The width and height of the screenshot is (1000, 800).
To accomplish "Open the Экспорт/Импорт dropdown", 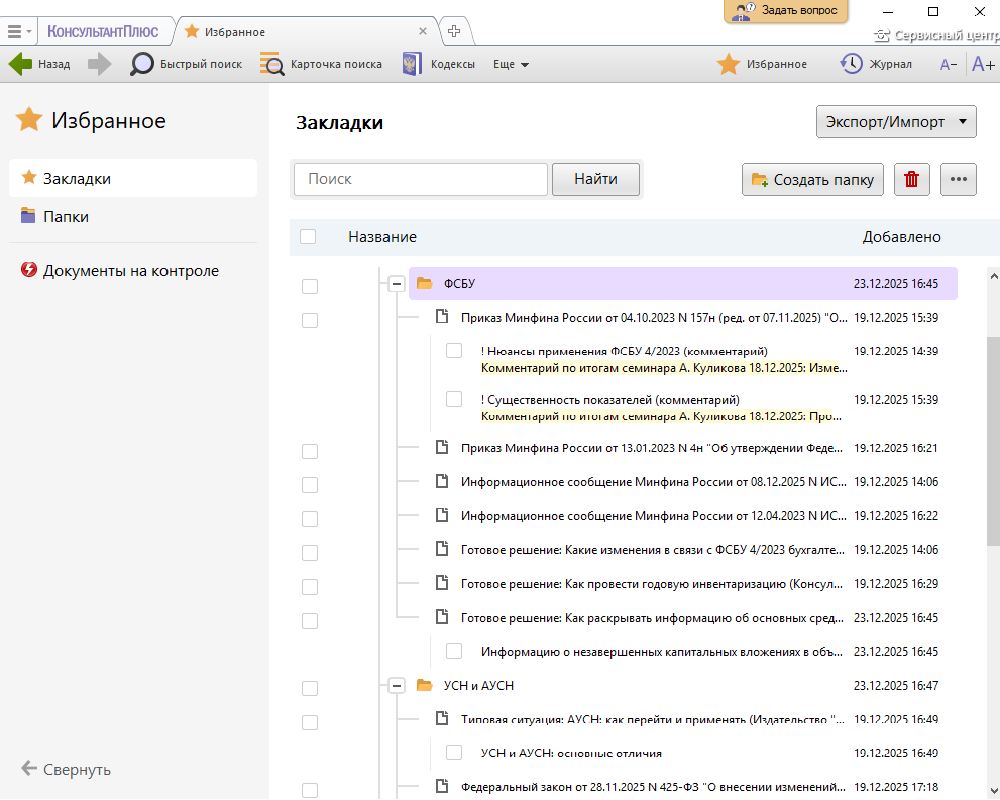I will click(896, 122).
